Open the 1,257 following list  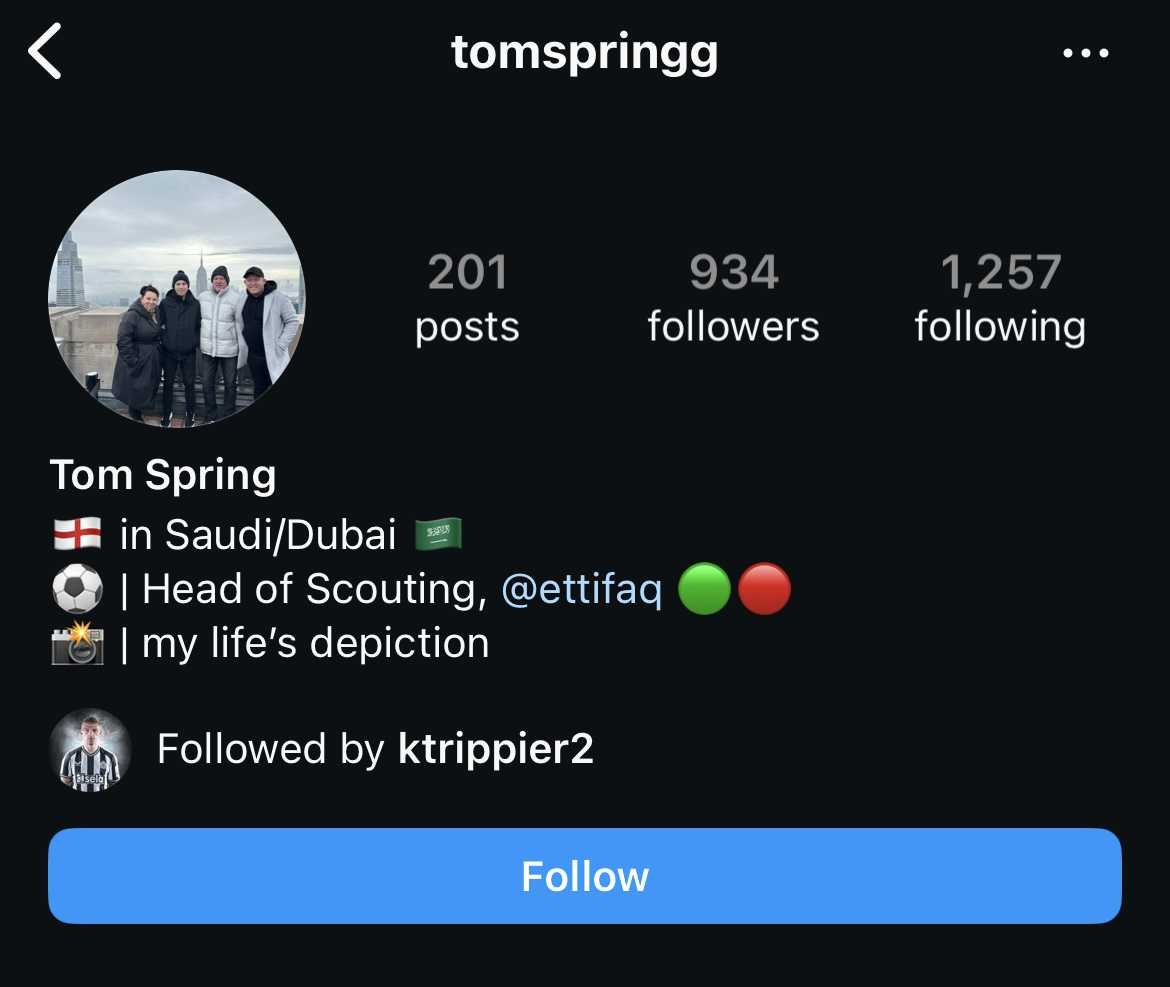coord(1000,298)
